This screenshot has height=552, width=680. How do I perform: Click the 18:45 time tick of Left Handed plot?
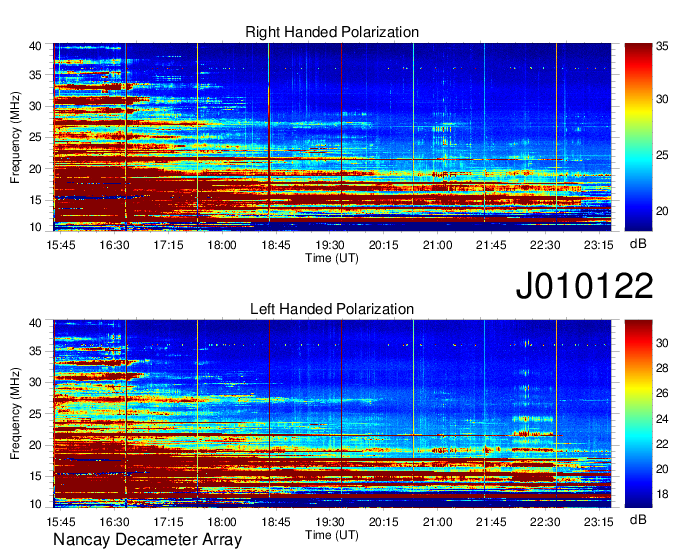(x=276, y=522)
